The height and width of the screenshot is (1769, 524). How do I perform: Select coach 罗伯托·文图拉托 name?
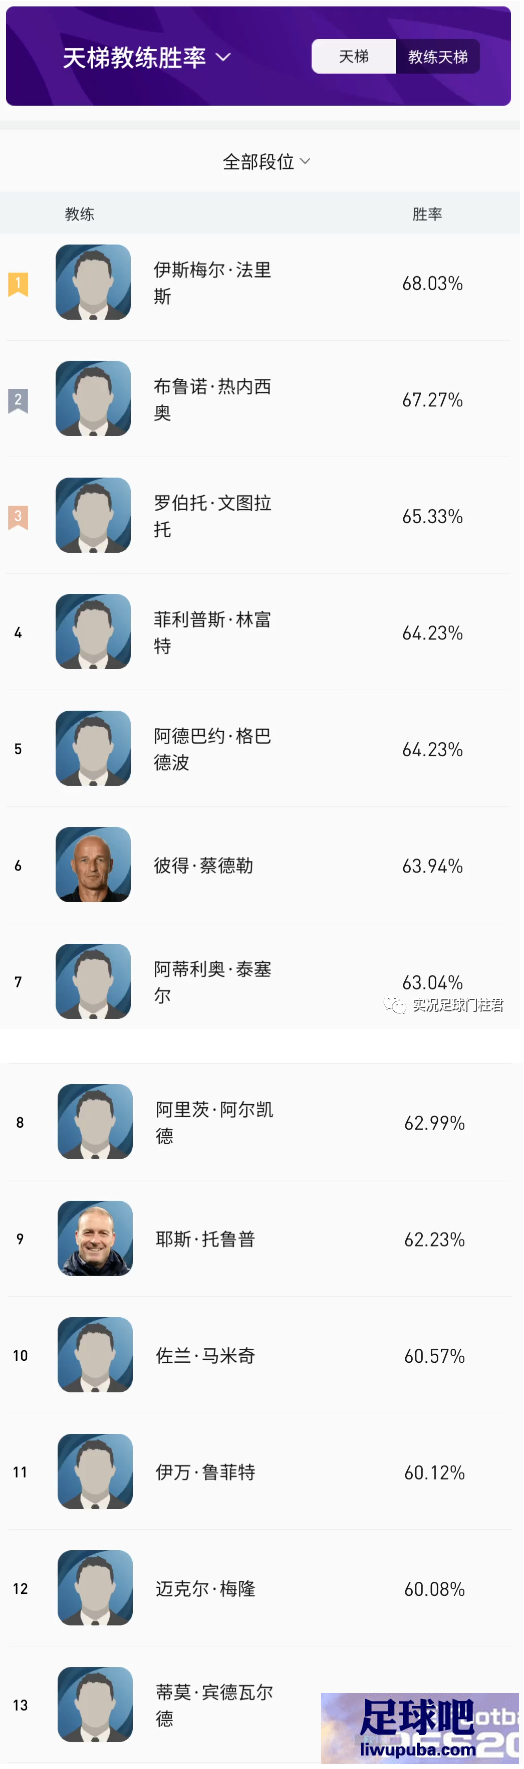[x=212, y=516]
